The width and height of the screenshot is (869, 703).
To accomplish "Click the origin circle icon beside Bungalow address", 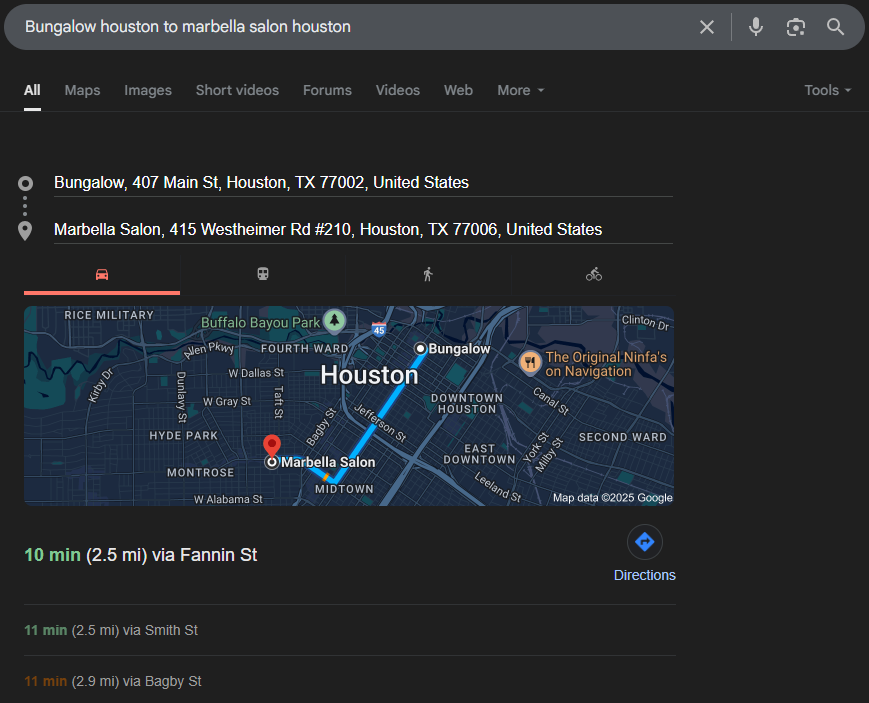I will pyautogui.click(x=25, y=183).
